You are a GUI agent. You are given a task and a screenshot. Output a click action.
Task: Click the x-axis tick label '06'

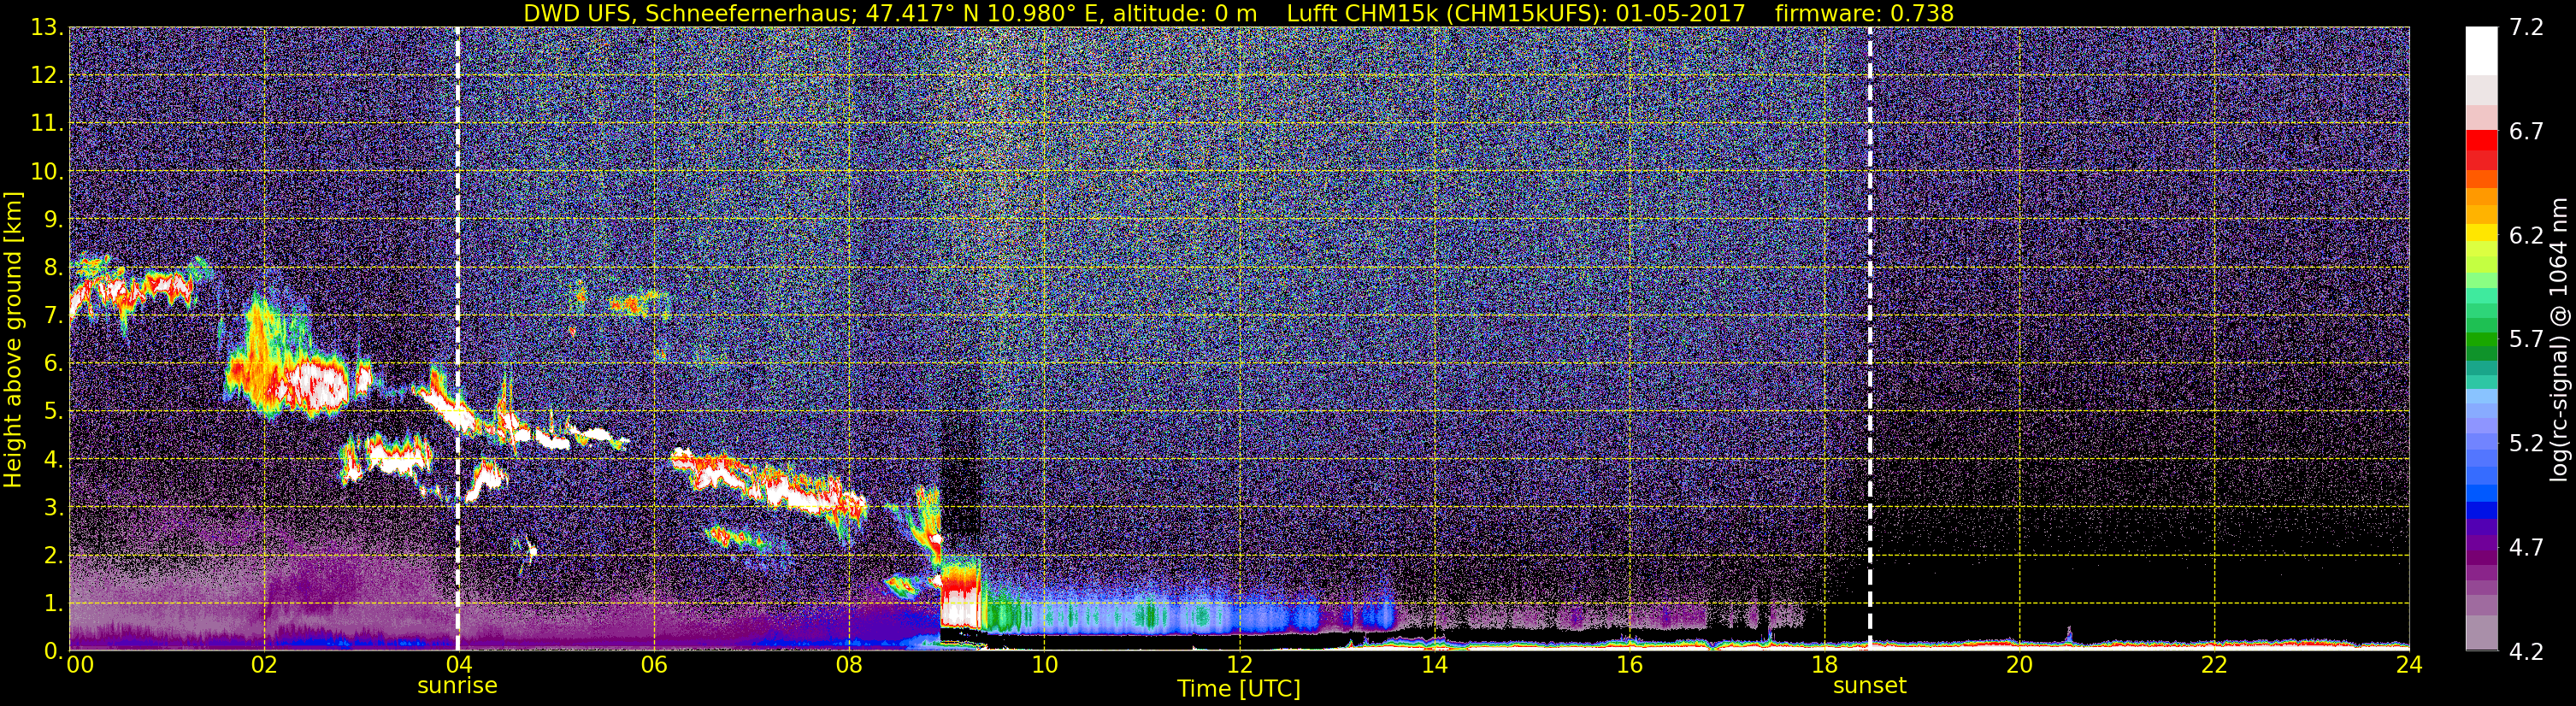tap(654, 665)
